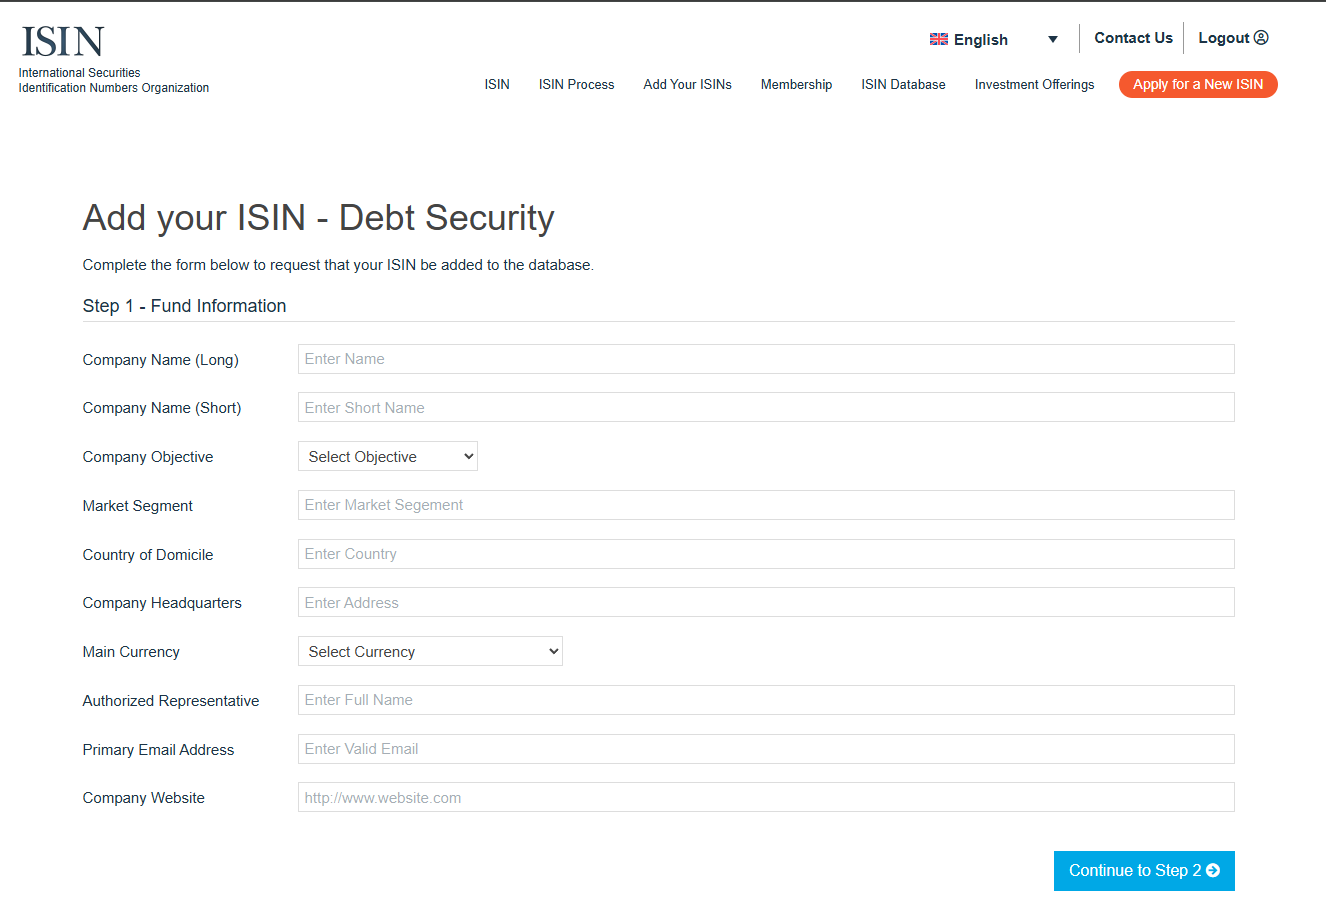Click the 'Primary Email Address' label
This screenshot has width=1326, height=905.
[158, 750]
